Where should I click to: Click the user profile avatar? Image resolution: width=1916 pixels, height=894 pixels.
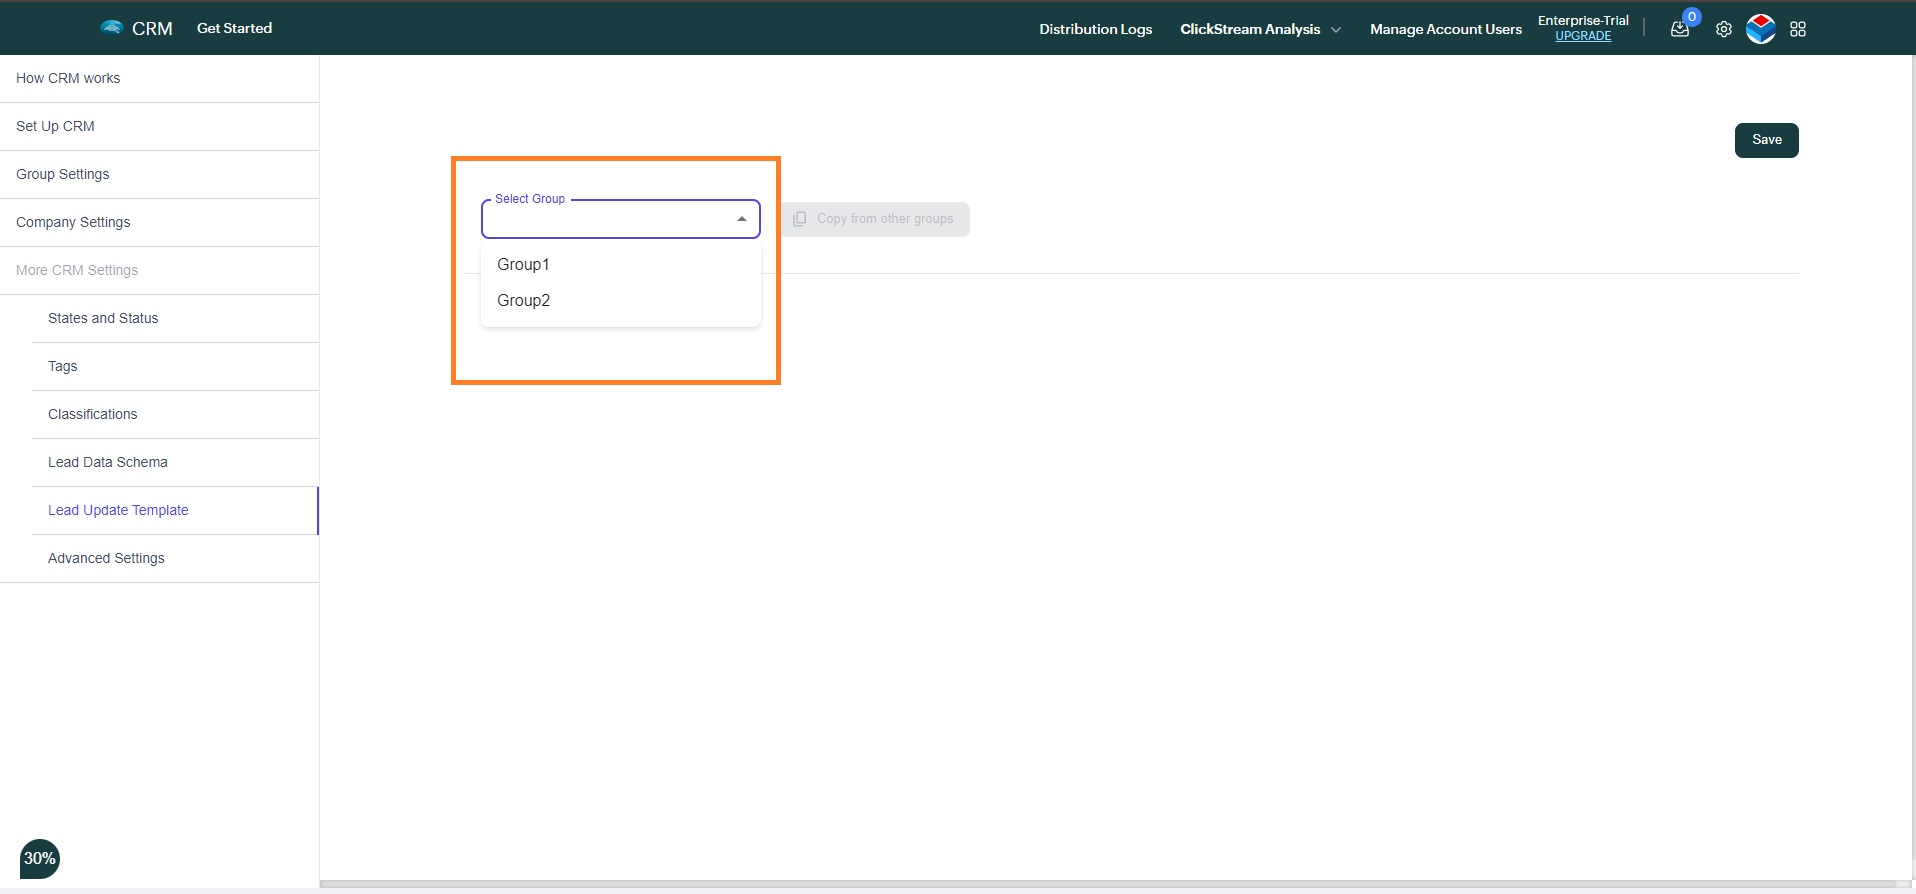pos(1761,29)
